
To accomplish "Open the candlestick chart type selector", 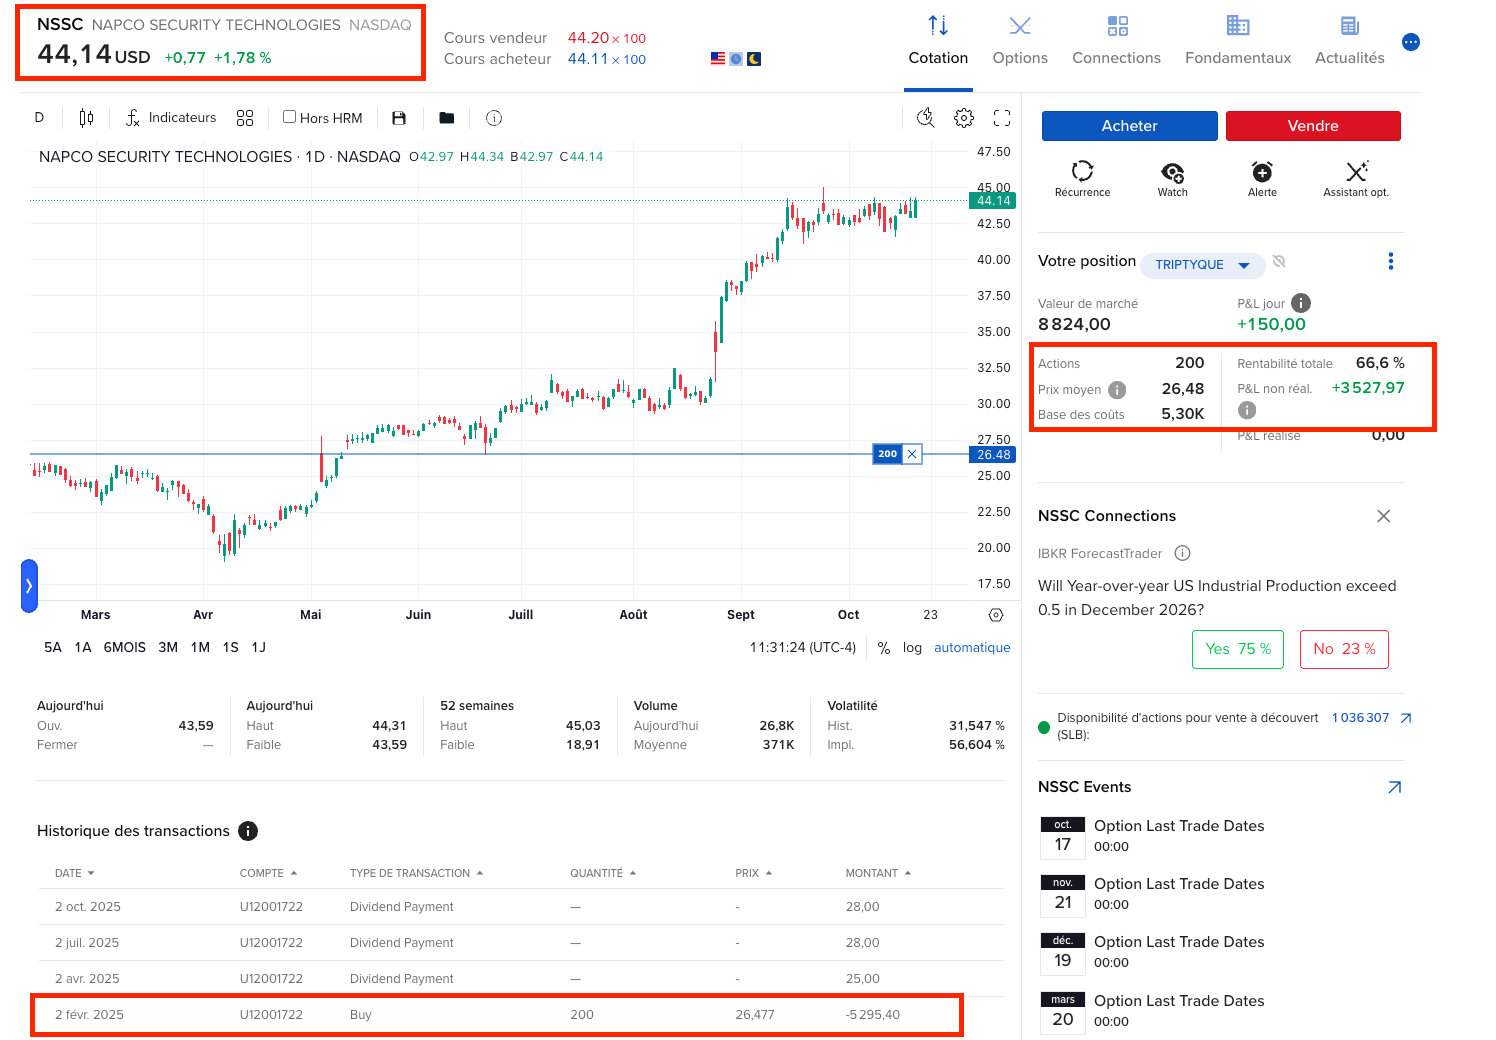I will pos(86,118).
